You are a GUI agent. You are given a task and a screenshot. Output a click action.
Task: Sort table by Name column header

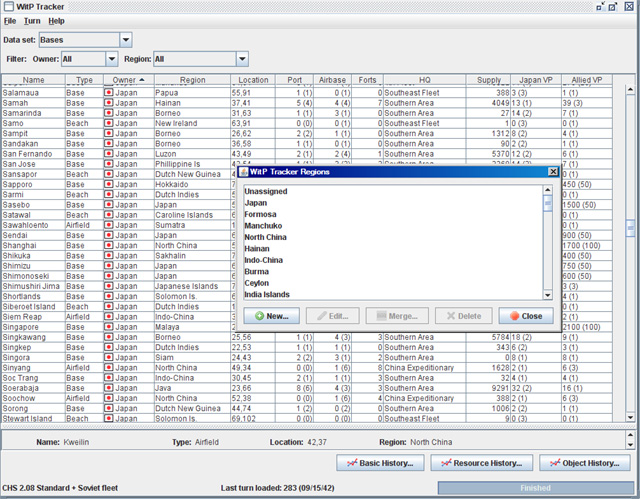pyautogui.click(x=33, y=80)
